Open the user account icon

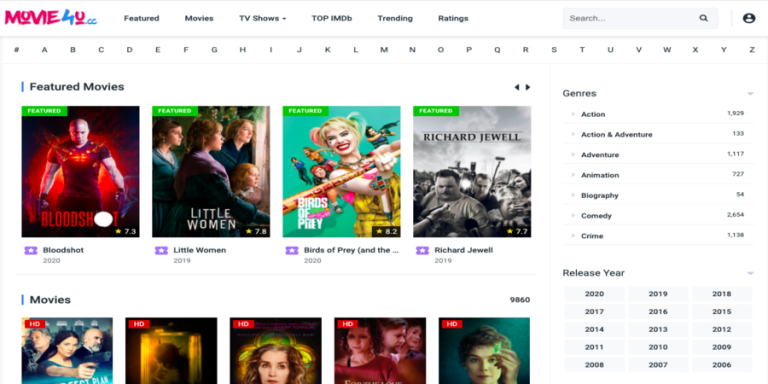tap(749, 18)
